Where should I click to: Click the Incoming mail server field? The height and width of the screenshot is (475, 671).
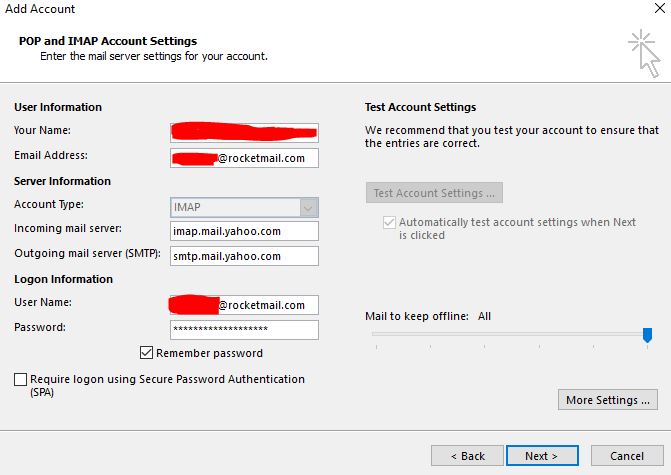coord(244,231)
